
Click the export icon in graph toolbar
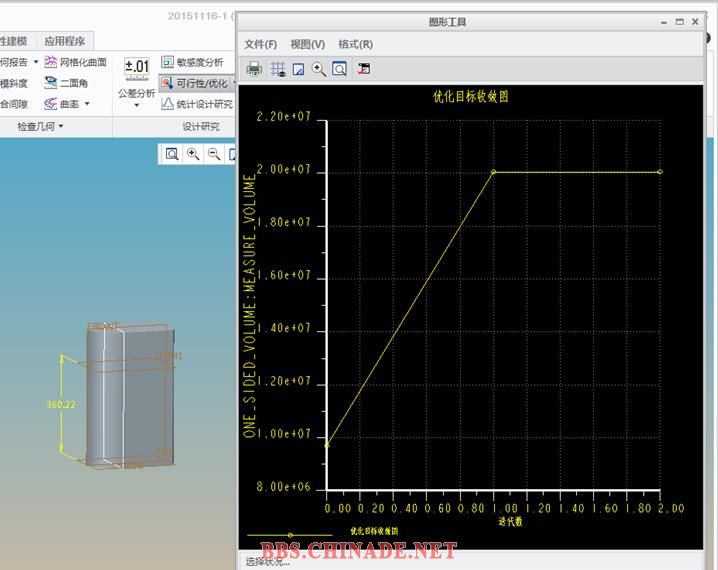click(x=363, y=69)
